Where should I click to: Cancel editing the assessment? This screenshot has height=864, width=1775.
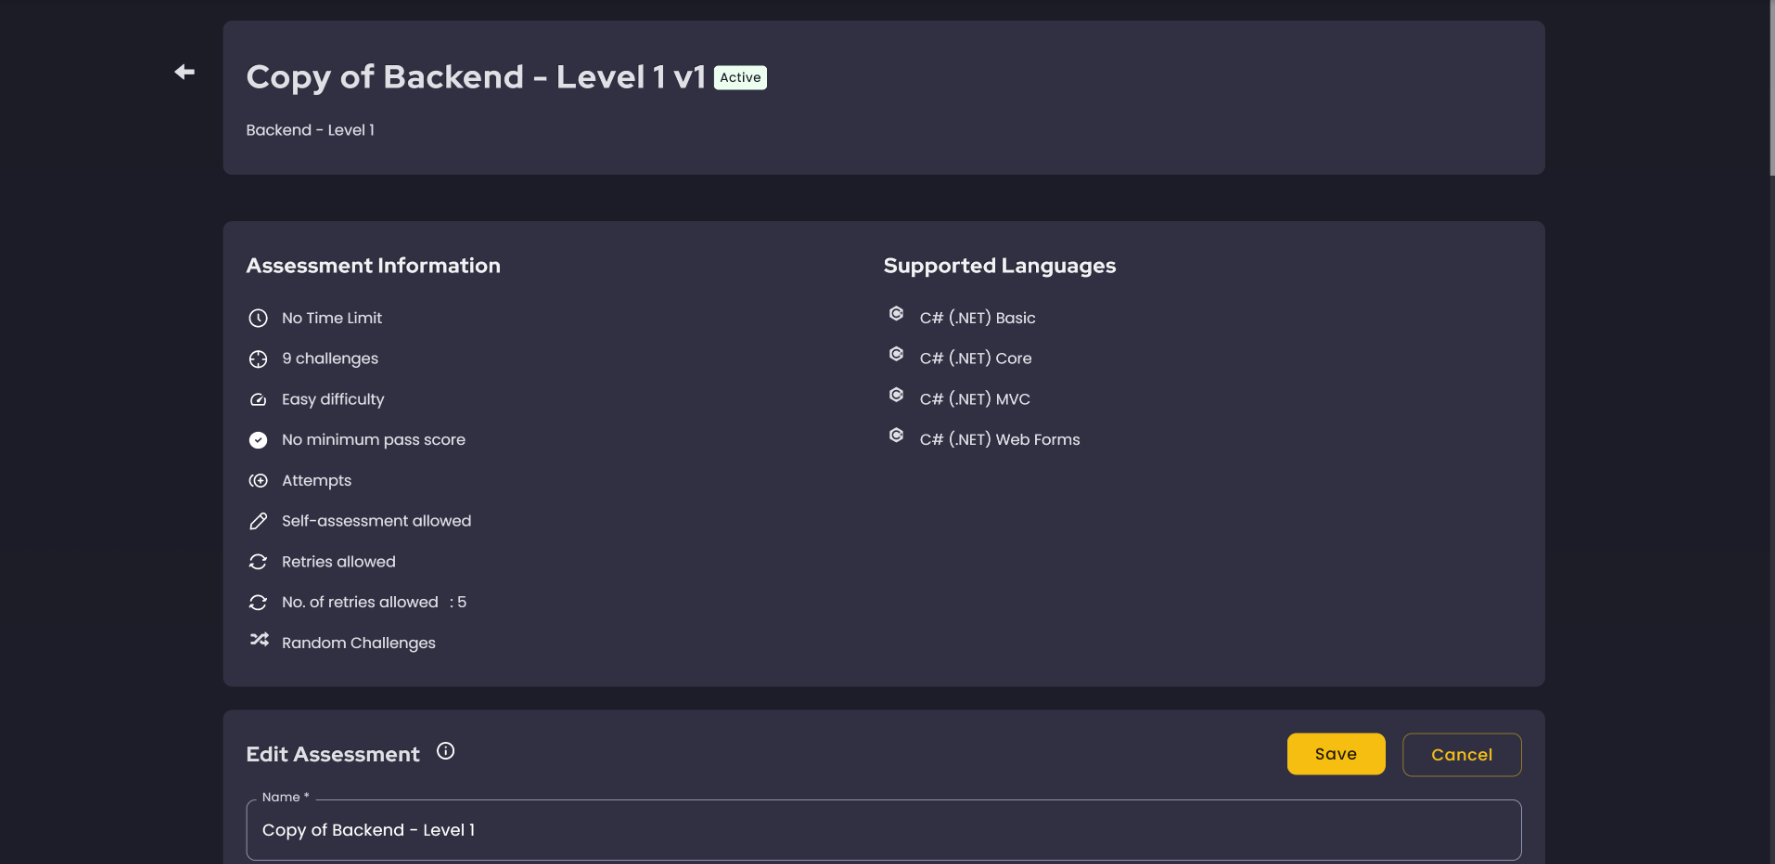pyautogui.click(x=1461, y=755)
